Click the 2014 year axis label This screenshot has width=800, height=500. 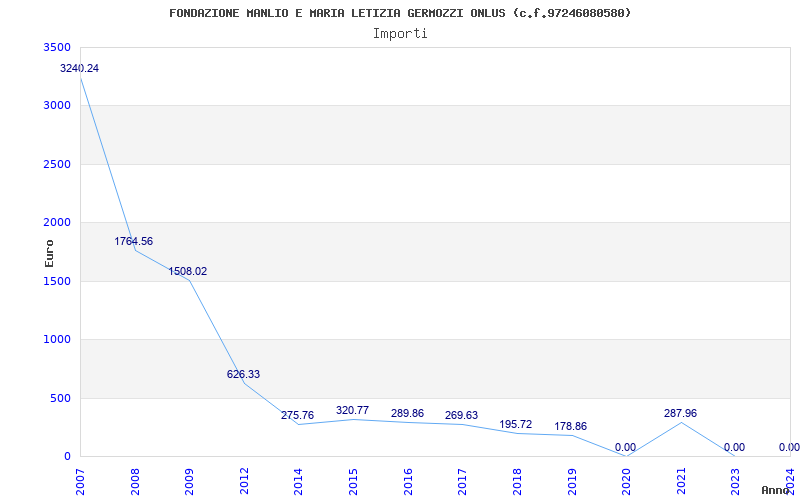pyautogui.click(x=298, y=482)
